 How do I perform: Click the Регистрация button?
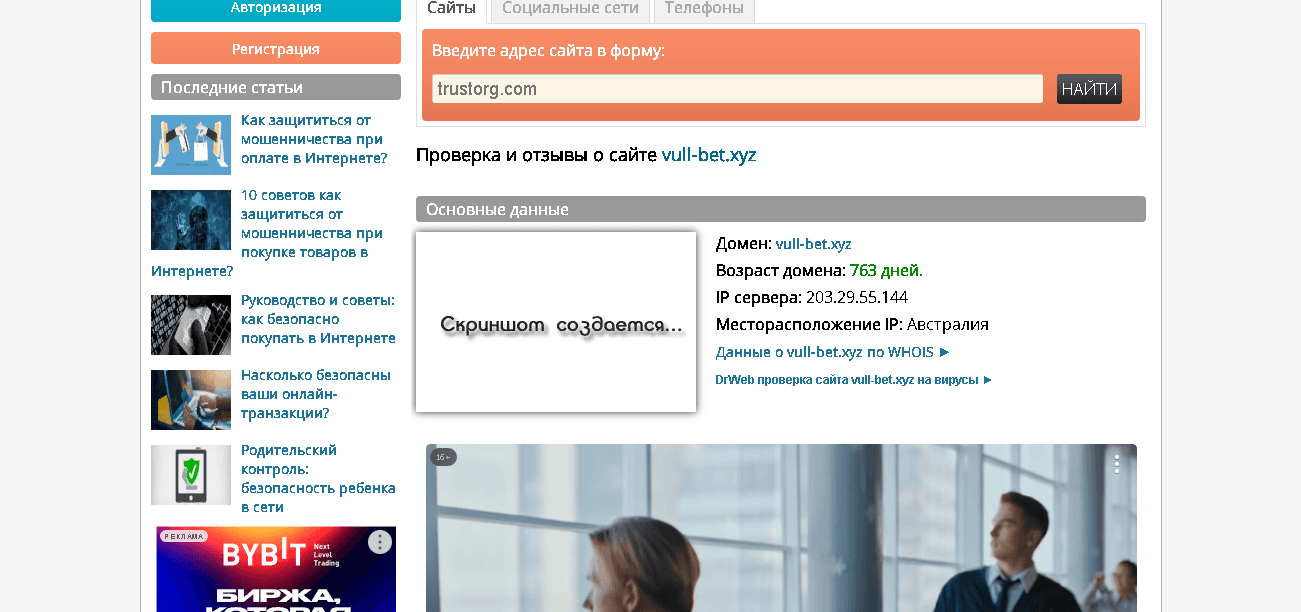click(275, 47)
